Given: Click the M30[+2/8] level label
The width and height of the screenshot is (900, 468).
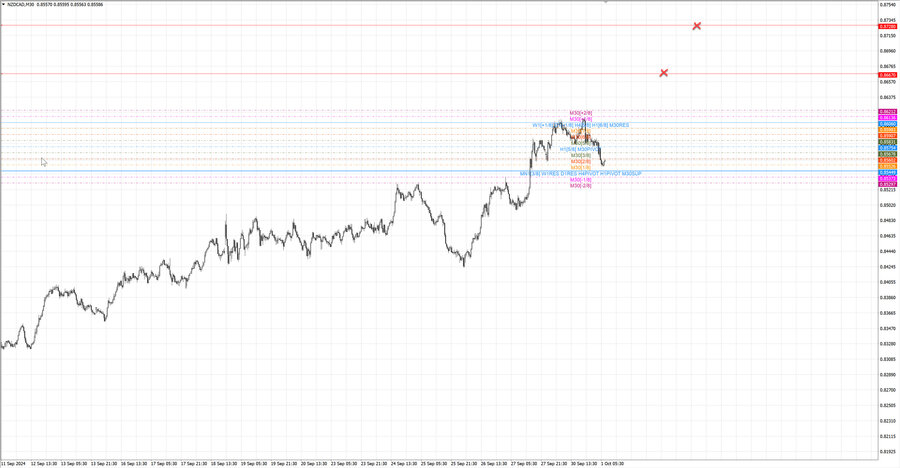Looking at the screenshot, I should click(x=581, y=113).
